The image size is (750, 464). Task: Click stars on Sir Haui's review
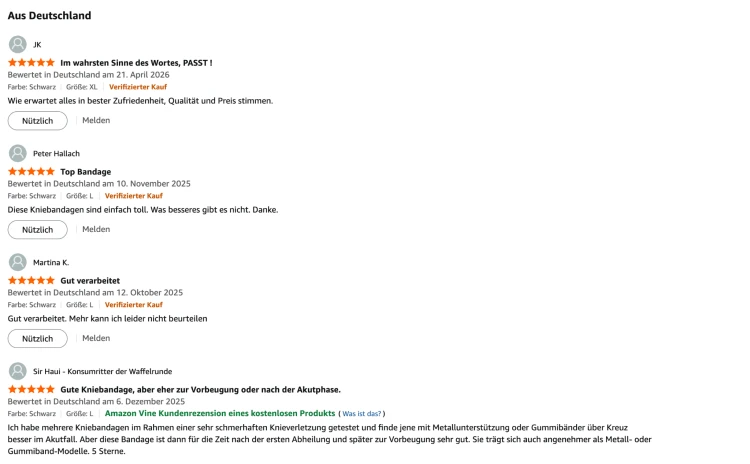click(x=31, y=389)
